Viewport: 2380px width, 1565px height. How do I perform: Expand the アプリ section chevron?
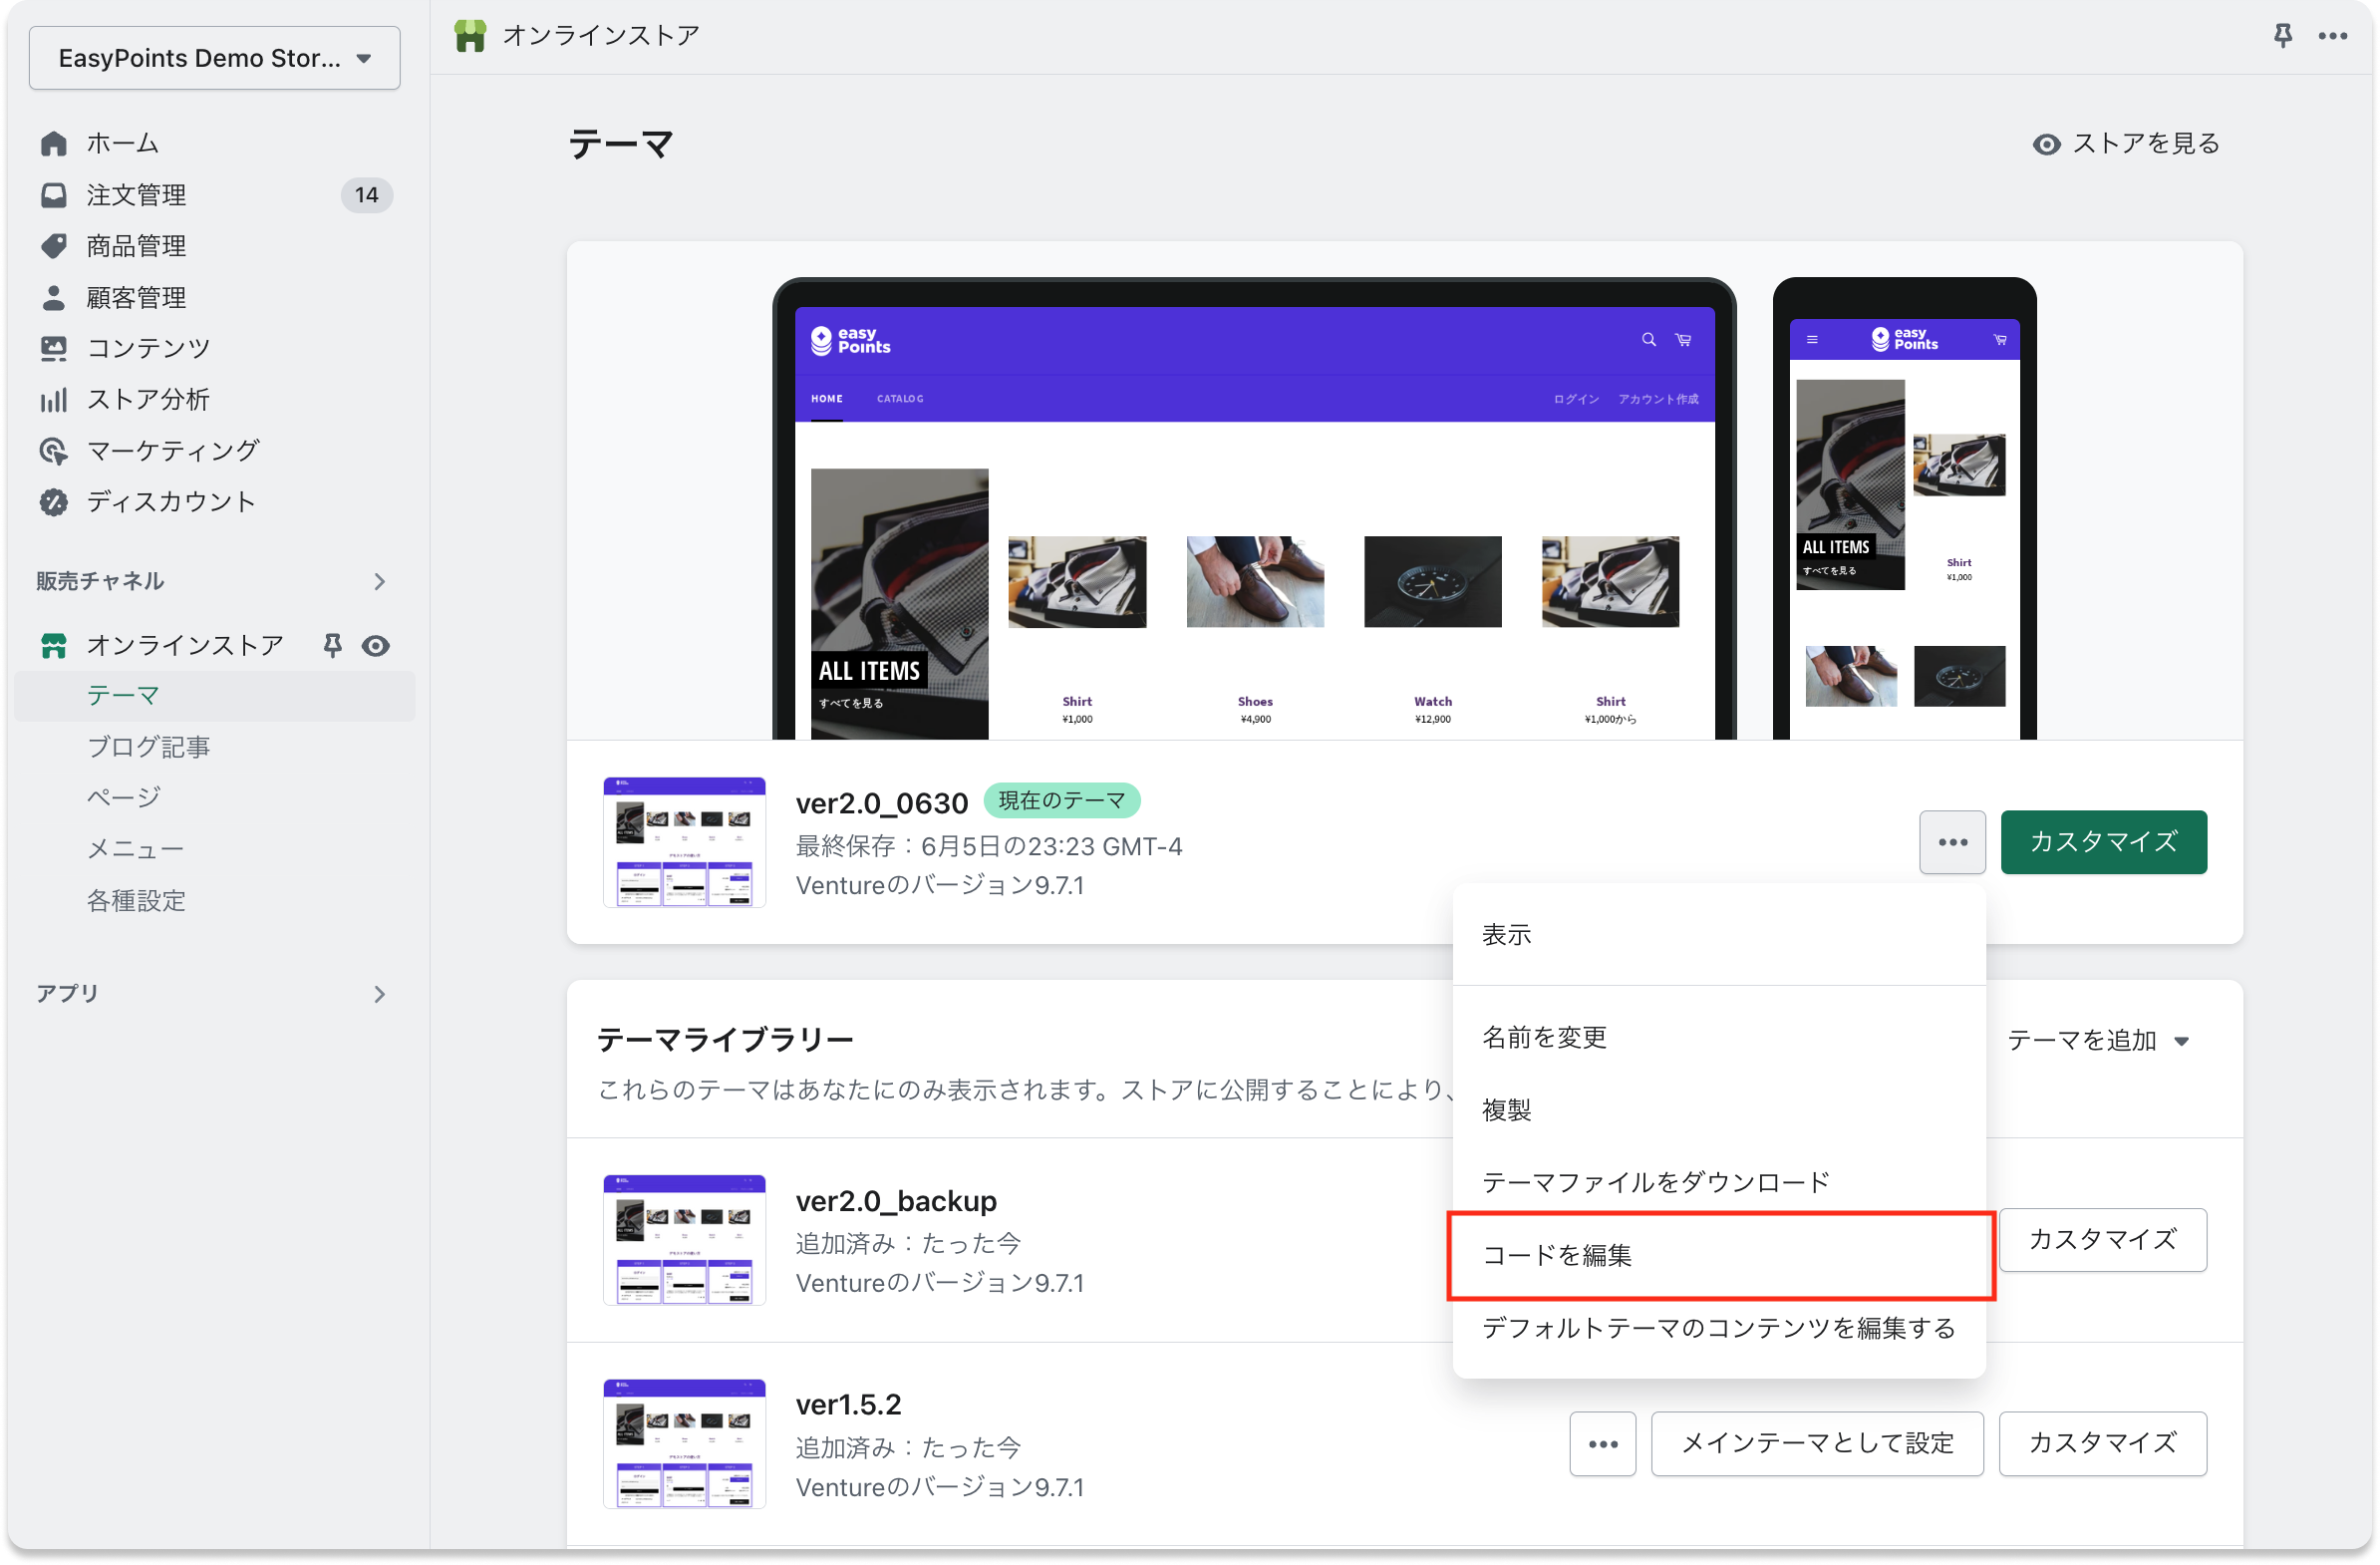(379, 994)
